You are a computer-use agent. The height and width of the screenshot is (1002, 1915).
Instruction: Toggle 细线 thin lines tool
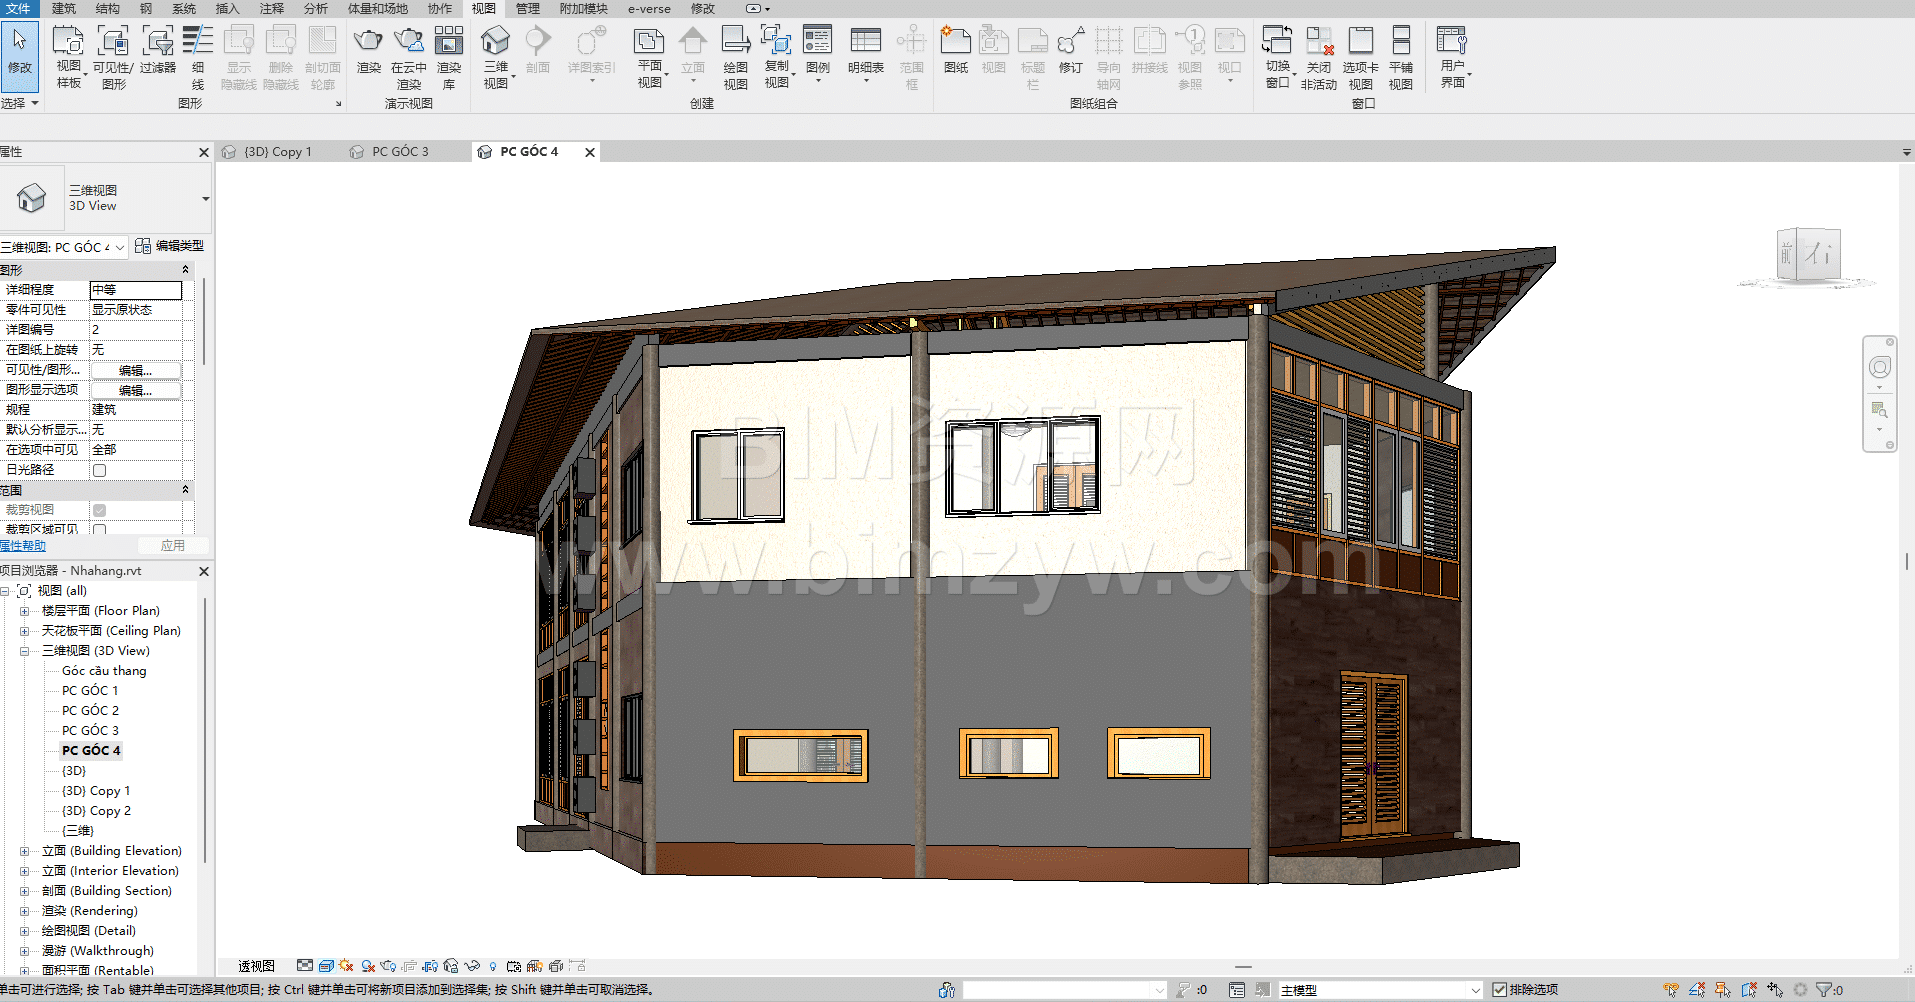(198, 56)
